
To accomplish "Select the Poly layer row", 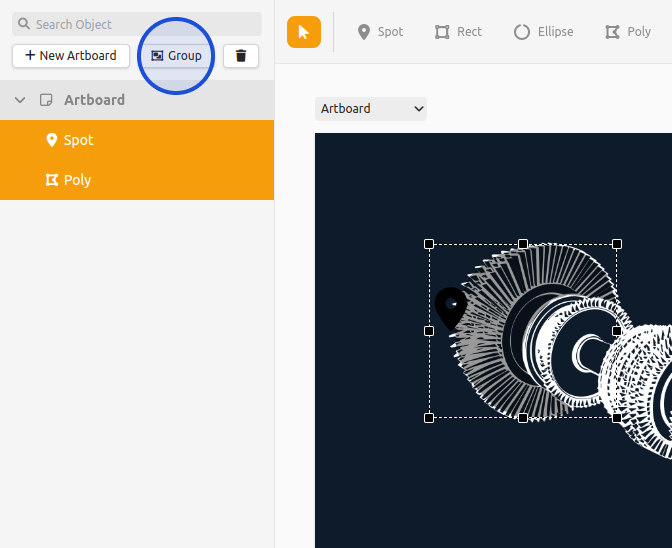I will pyautogui.click(x=137, y=180).
